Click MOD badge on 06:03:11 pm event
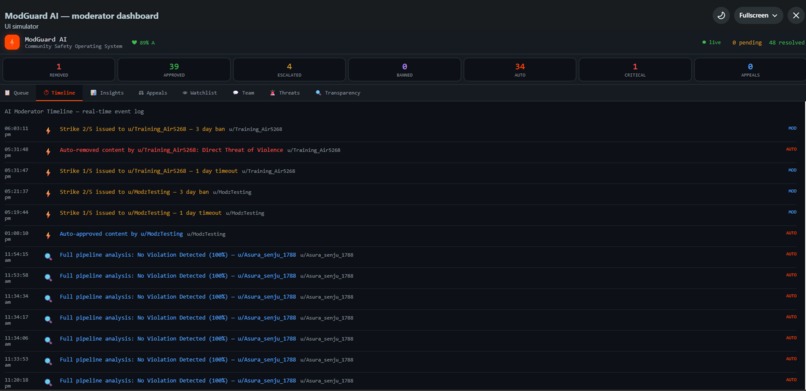This screenshot has width=806, height=391. point(792,128)
